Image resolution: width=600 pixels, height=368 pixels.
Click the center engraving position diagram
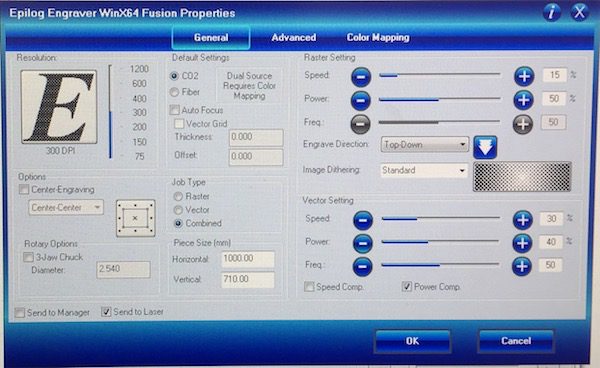(x=135, y=218)
